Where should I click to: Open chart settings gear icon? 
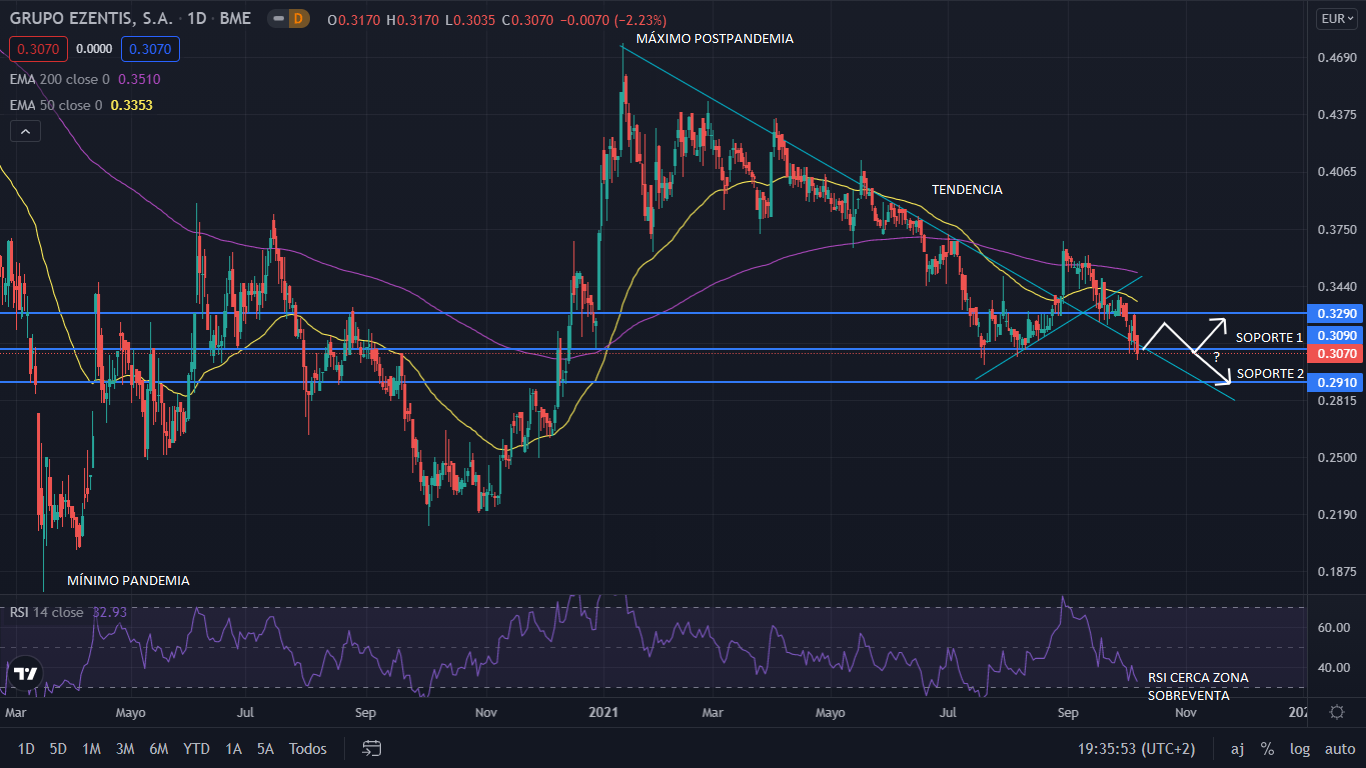pyautogui.click(x=1336, y=712)
